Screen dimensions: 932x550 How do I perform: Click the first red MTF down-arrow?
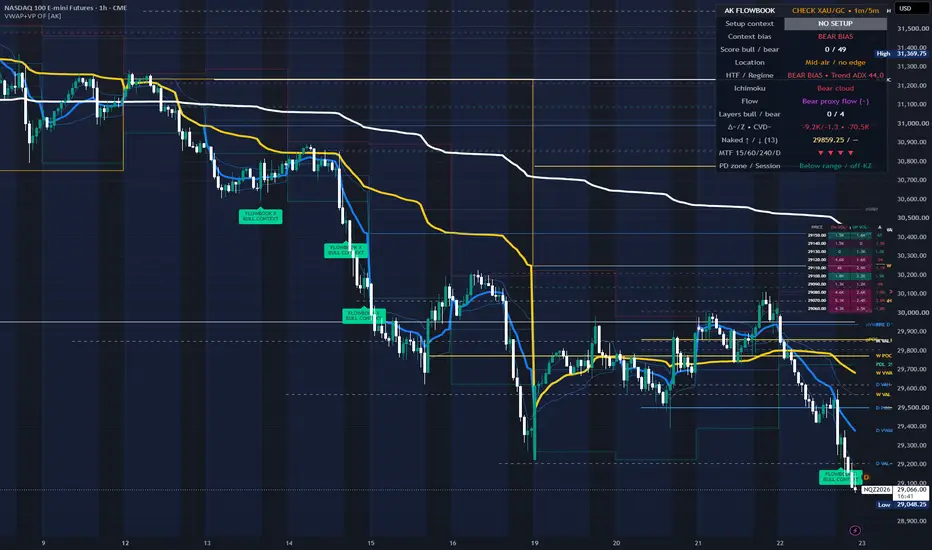pos(820,153)
